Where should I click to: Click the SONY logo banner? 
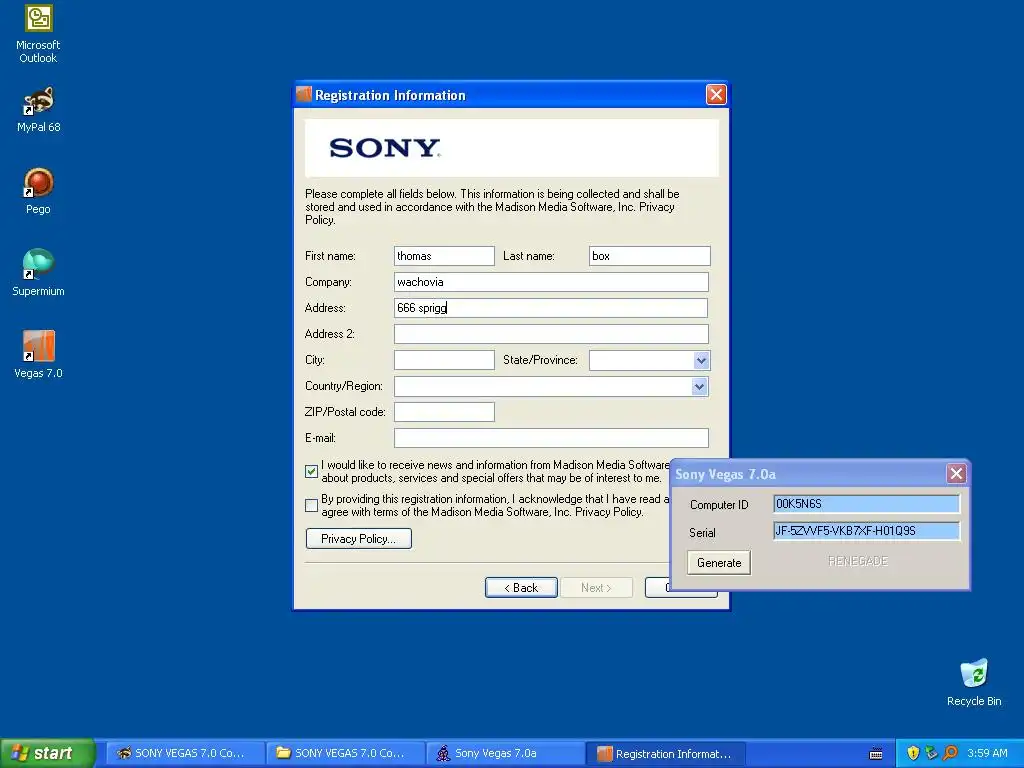coord(512,148)
